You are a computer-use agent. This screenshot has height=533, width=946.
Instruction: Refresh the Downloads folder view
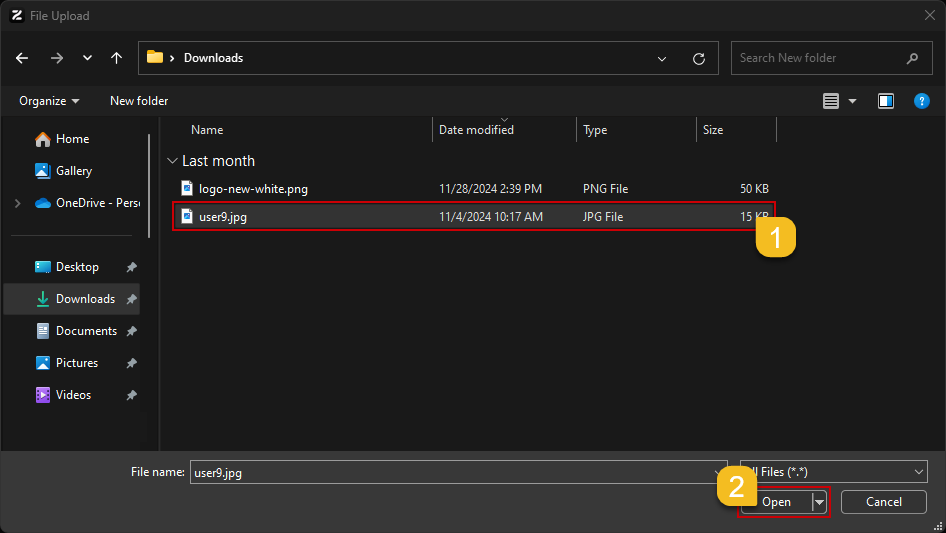[x=699, y=58]
